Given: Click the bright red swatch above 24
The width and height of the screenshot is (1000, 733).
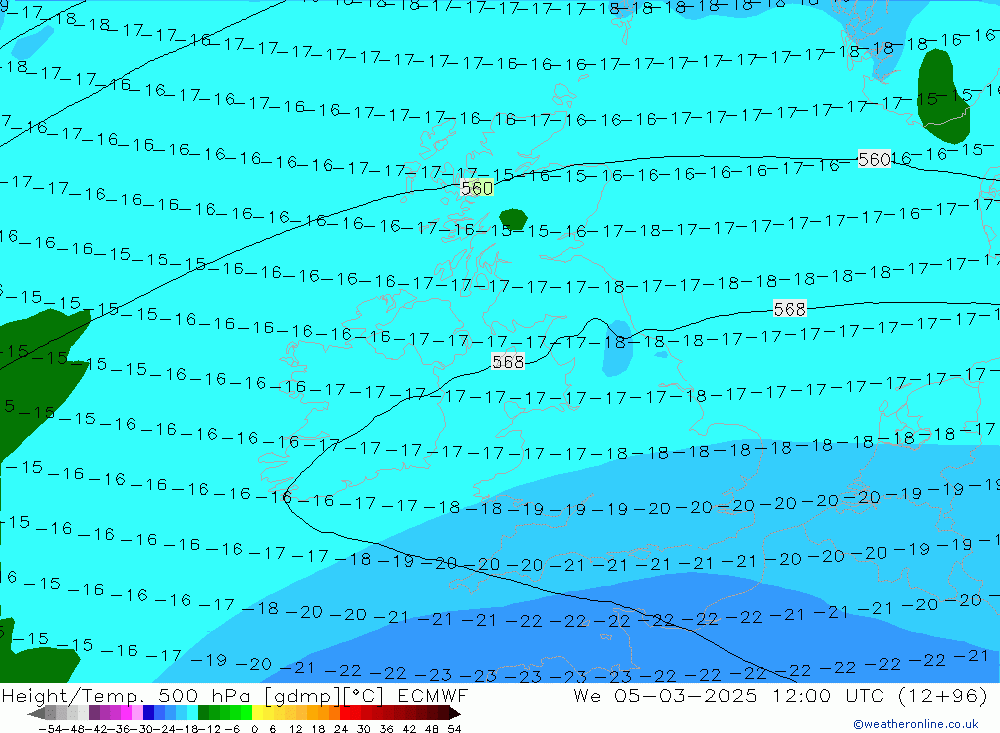Looking at the screenshot, I should coord(345,713).
